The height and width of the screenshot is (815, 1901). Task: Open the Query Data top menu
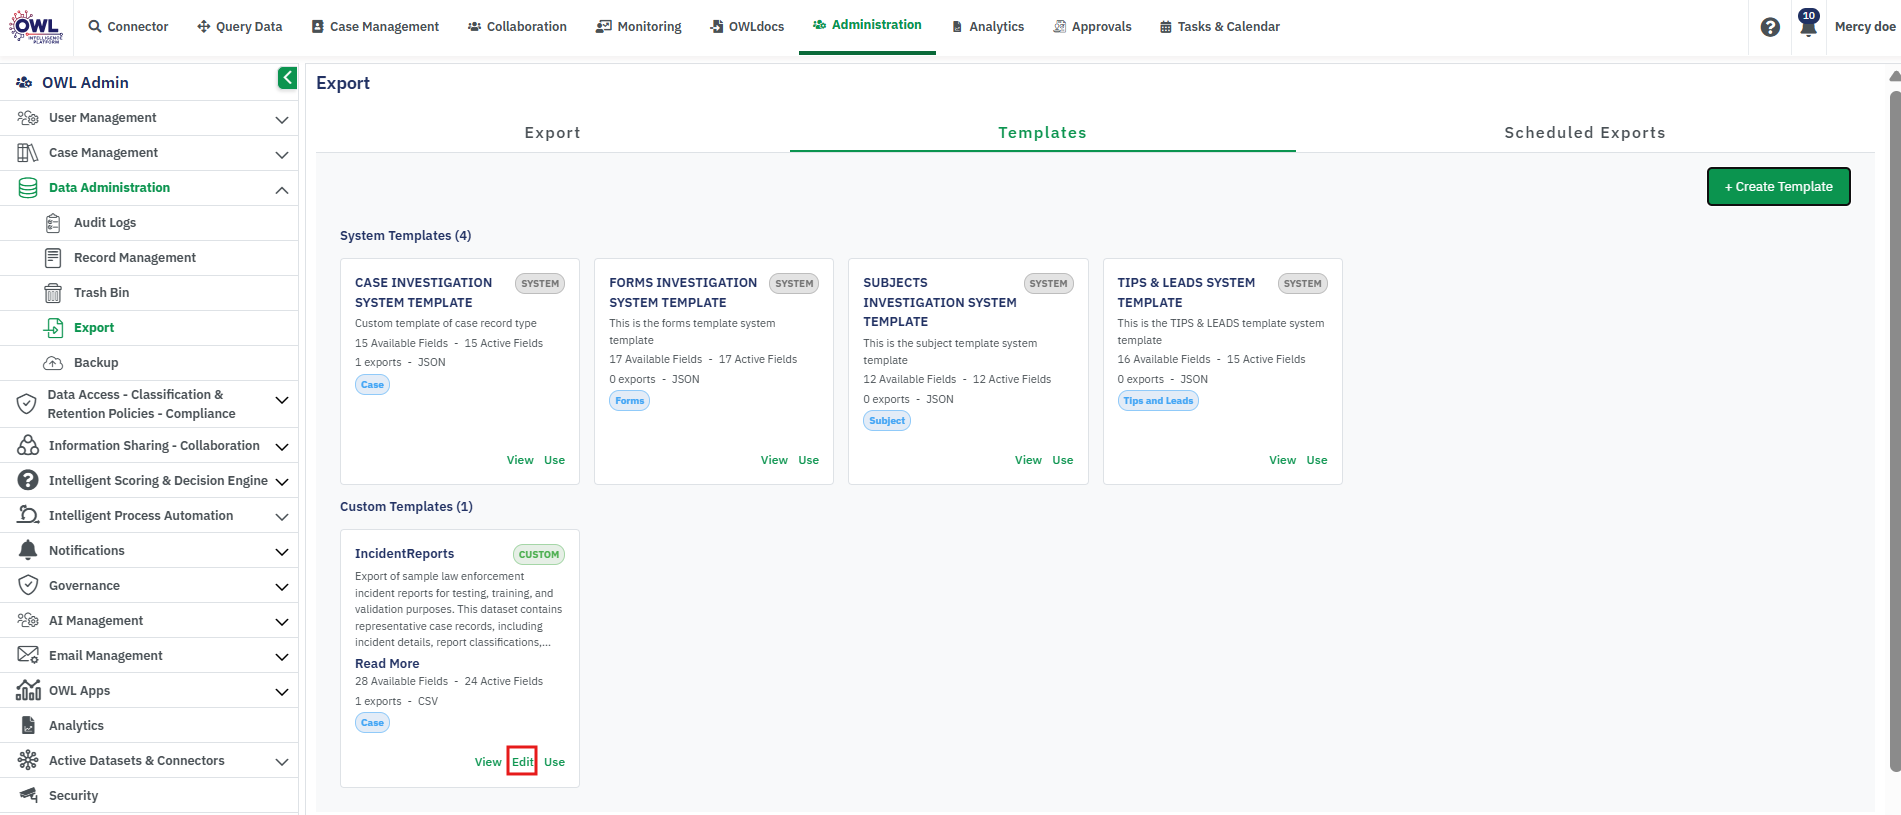(240, 27)
